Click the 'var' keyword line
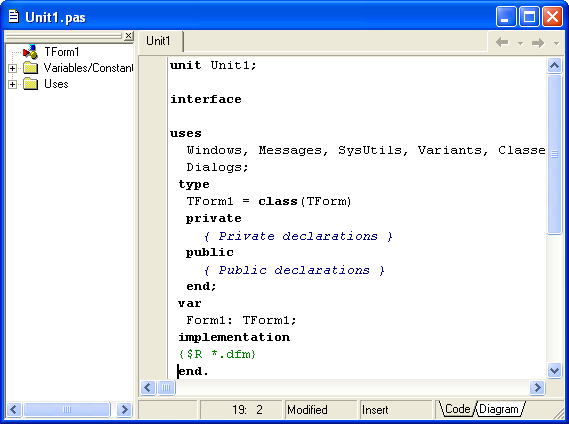This screenshot has height=424, width=569. [x=189, y=303]
